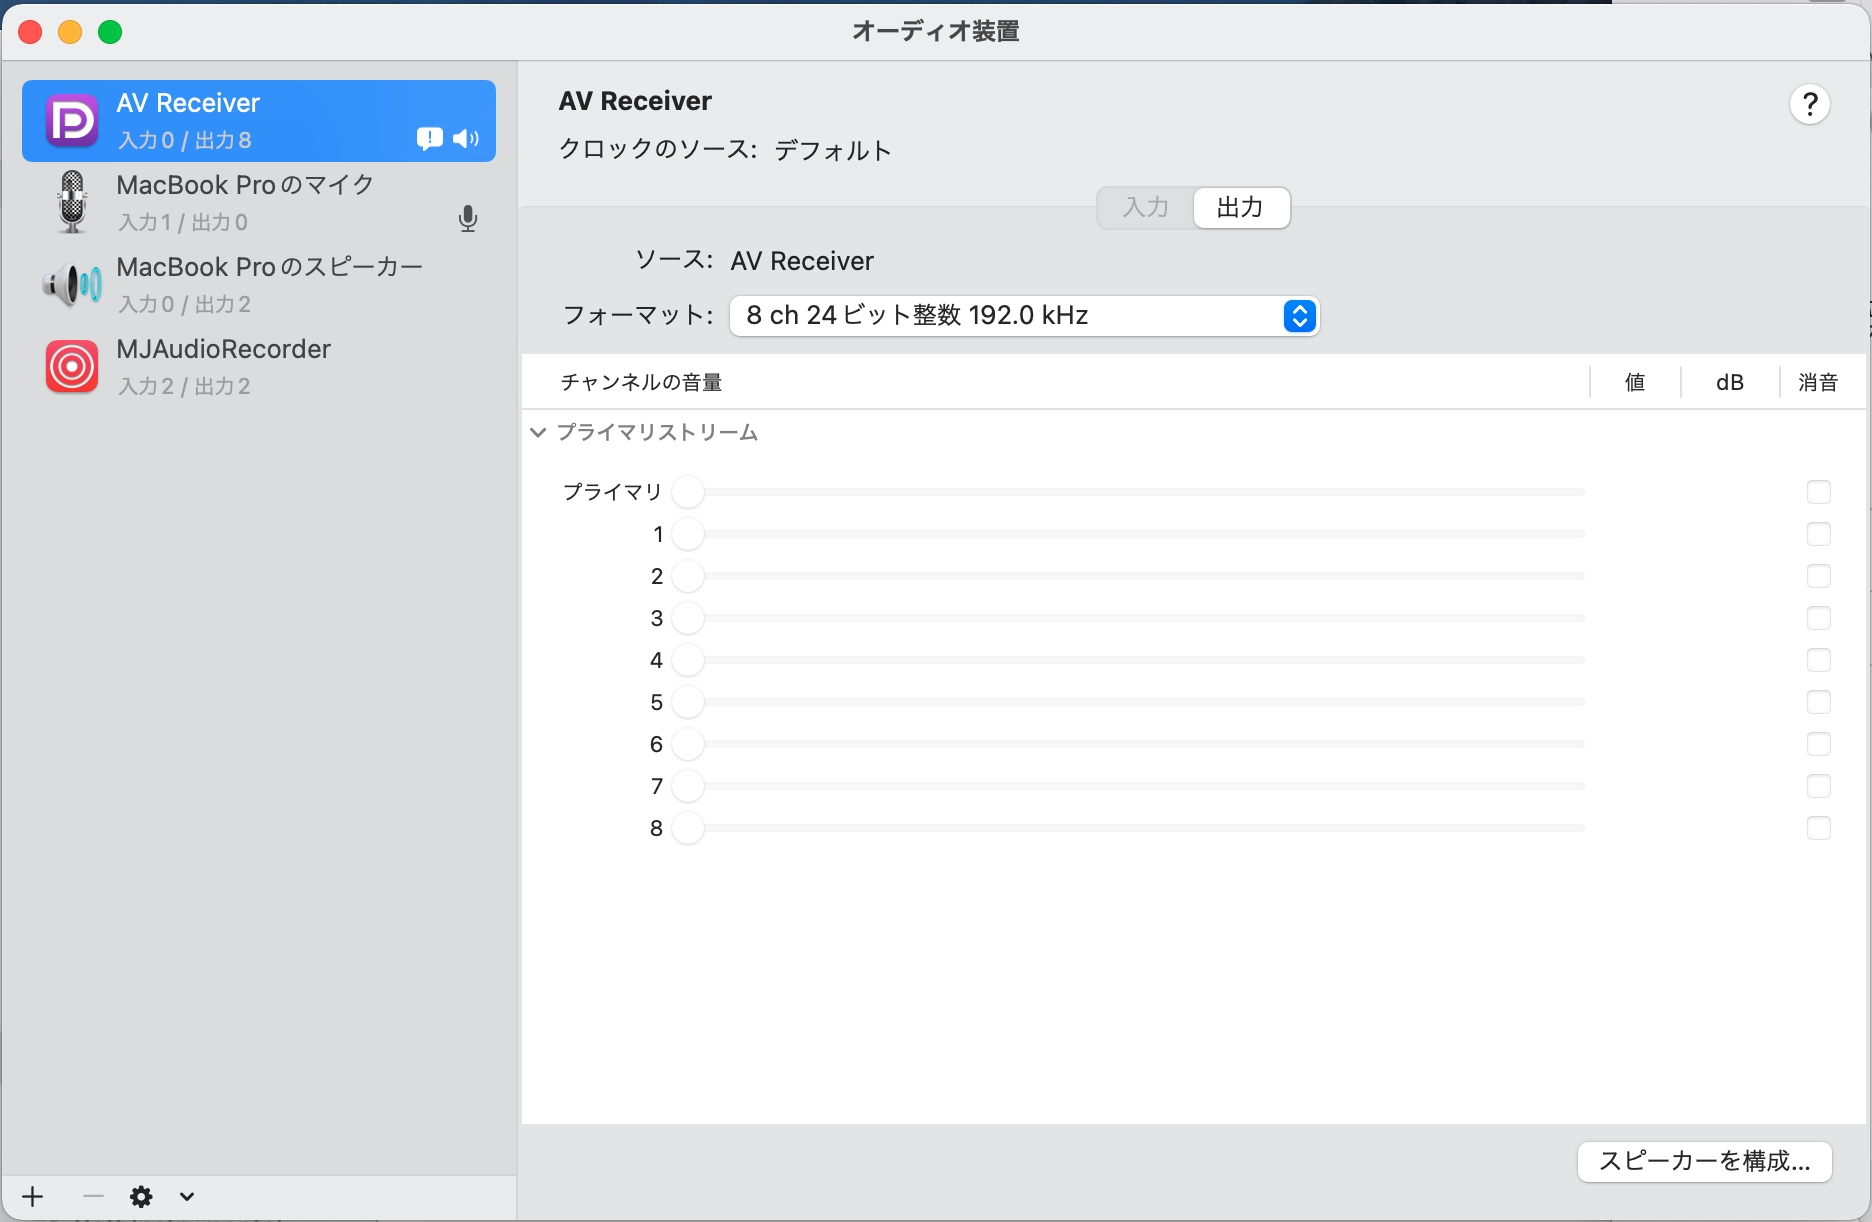Mute channel 1 checkbox
1872x1222 pixels.
pyautogui.click(x=1819, y=534)
